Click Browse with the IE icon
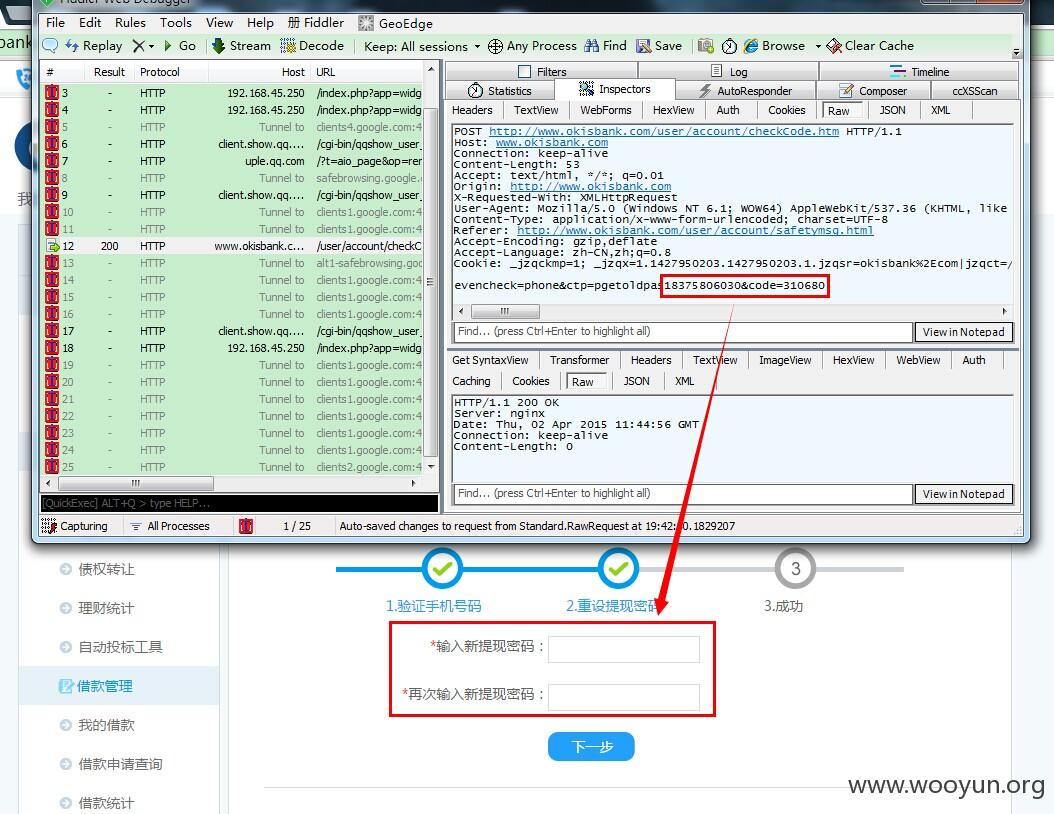Image resolution: width=1054 pixels, height=814 pixels. (774, 46)
